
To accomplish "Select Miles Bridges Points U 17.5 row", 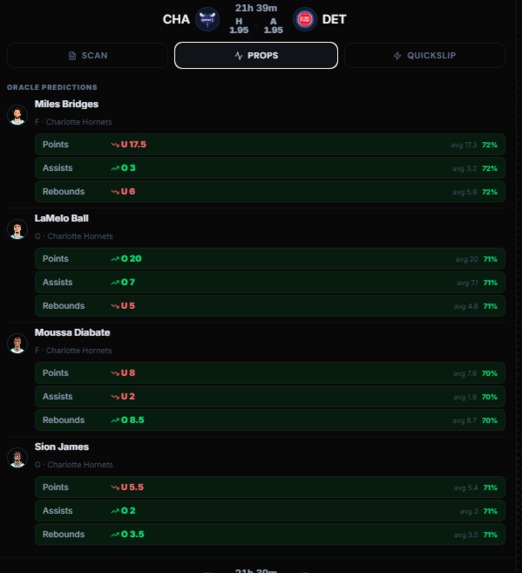I will point(270,144).
